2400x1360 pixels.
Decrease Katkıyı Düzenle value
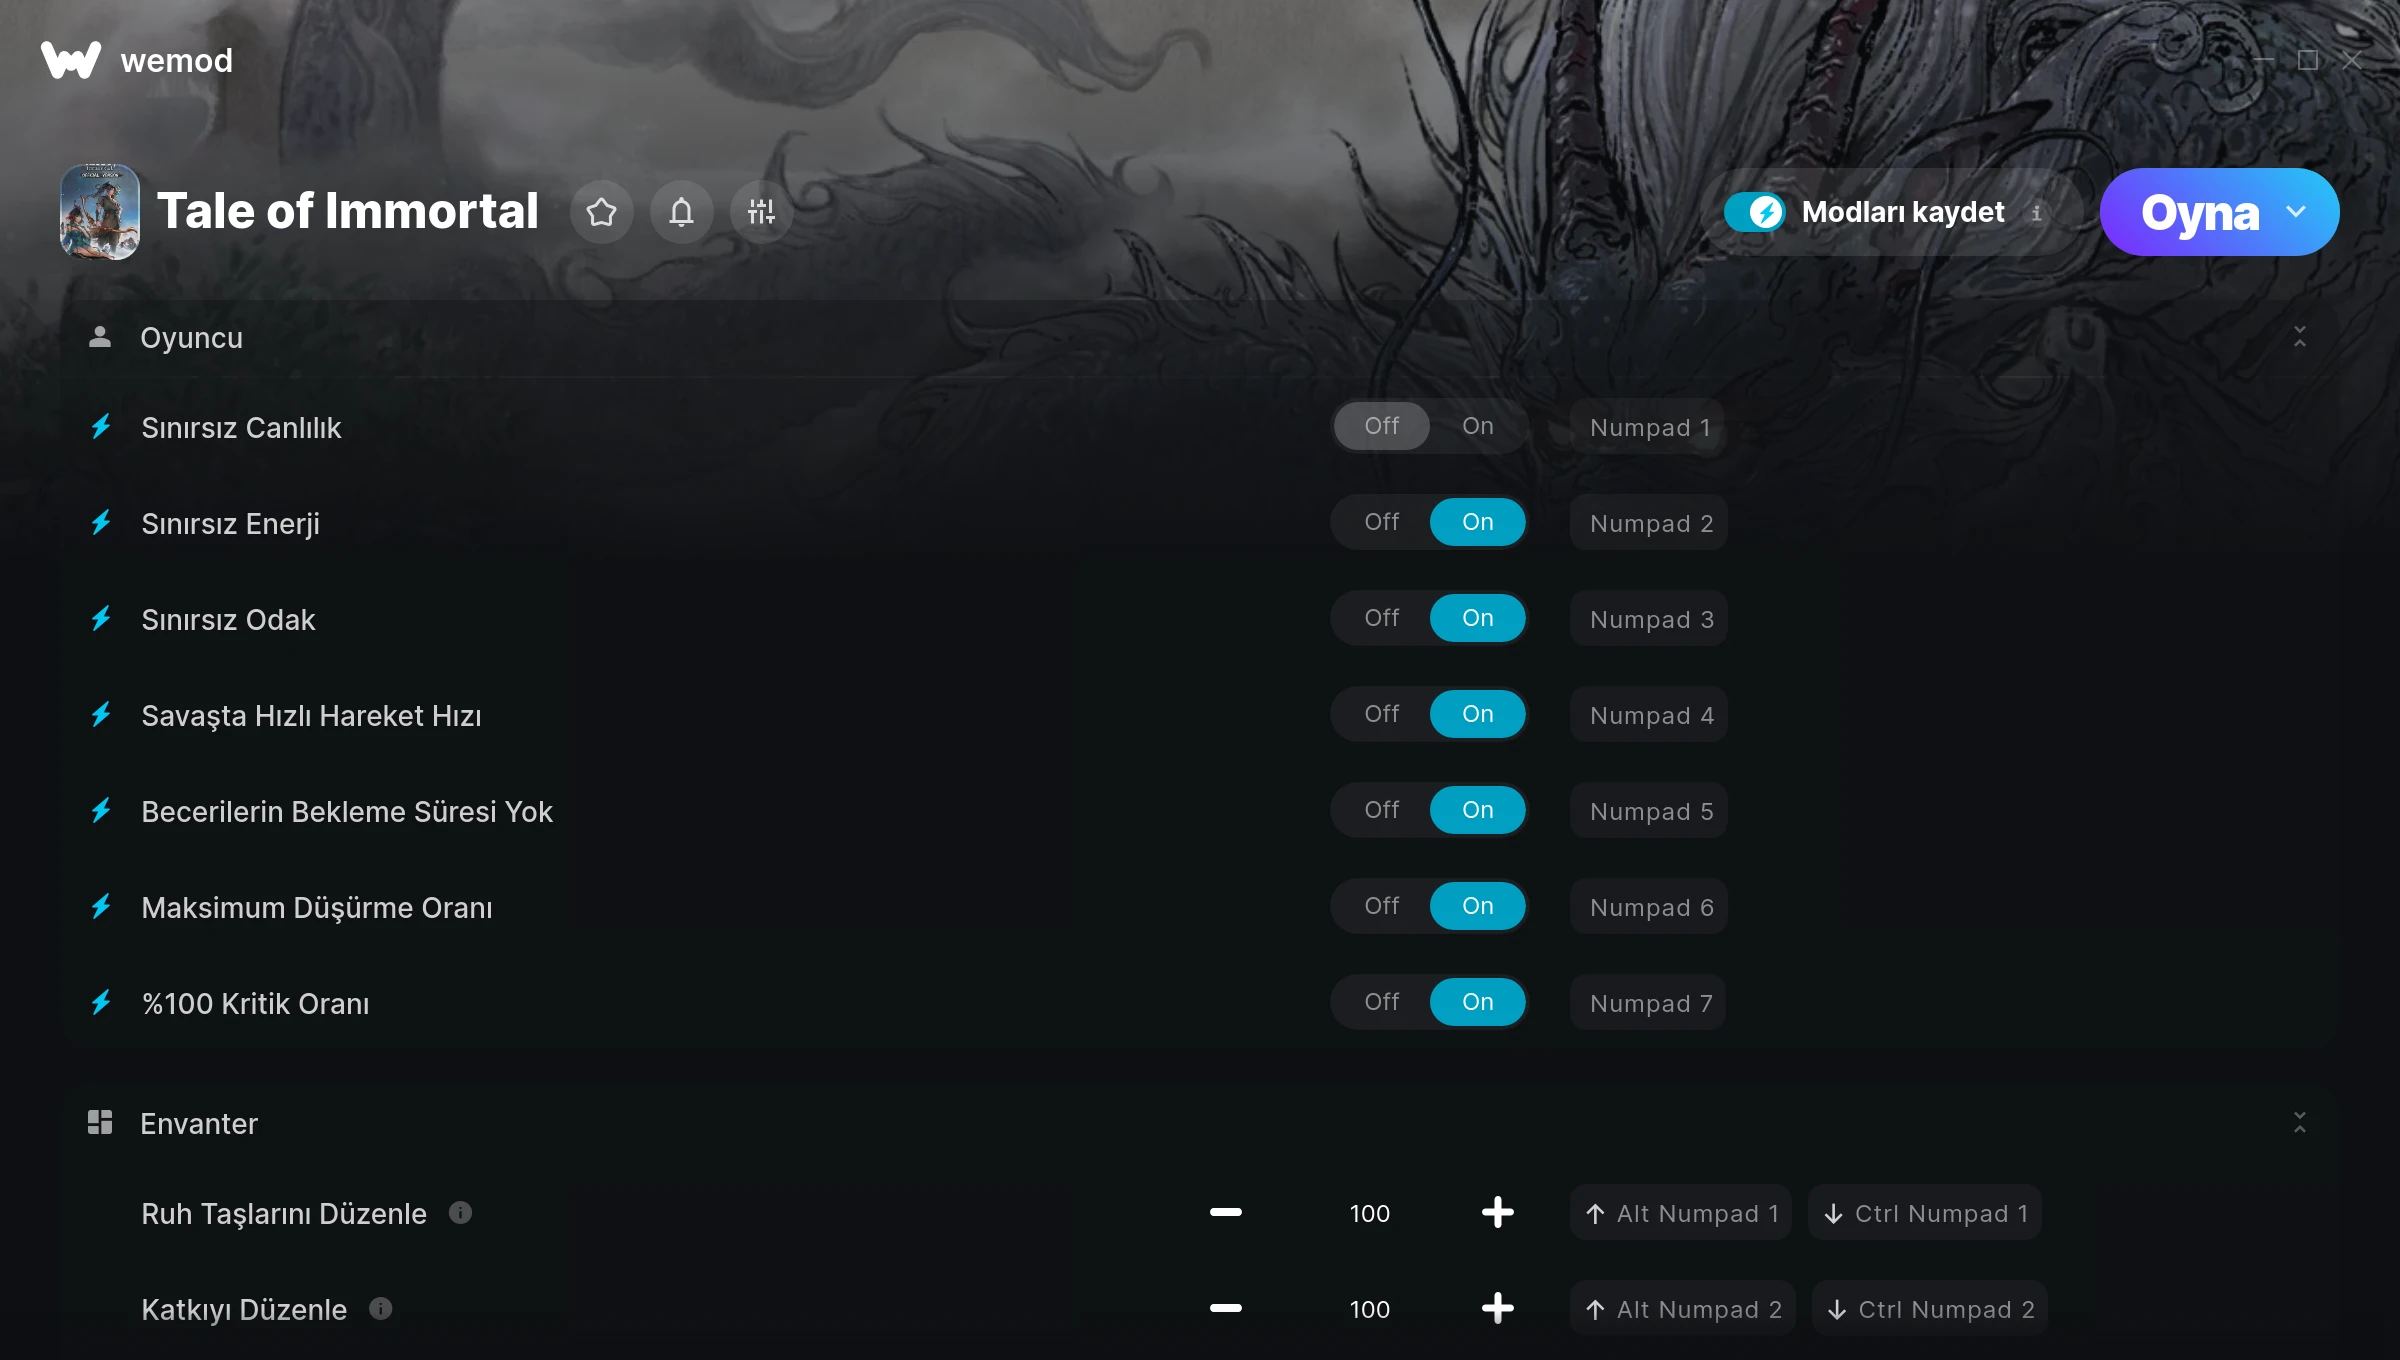pos(1225,1309)
